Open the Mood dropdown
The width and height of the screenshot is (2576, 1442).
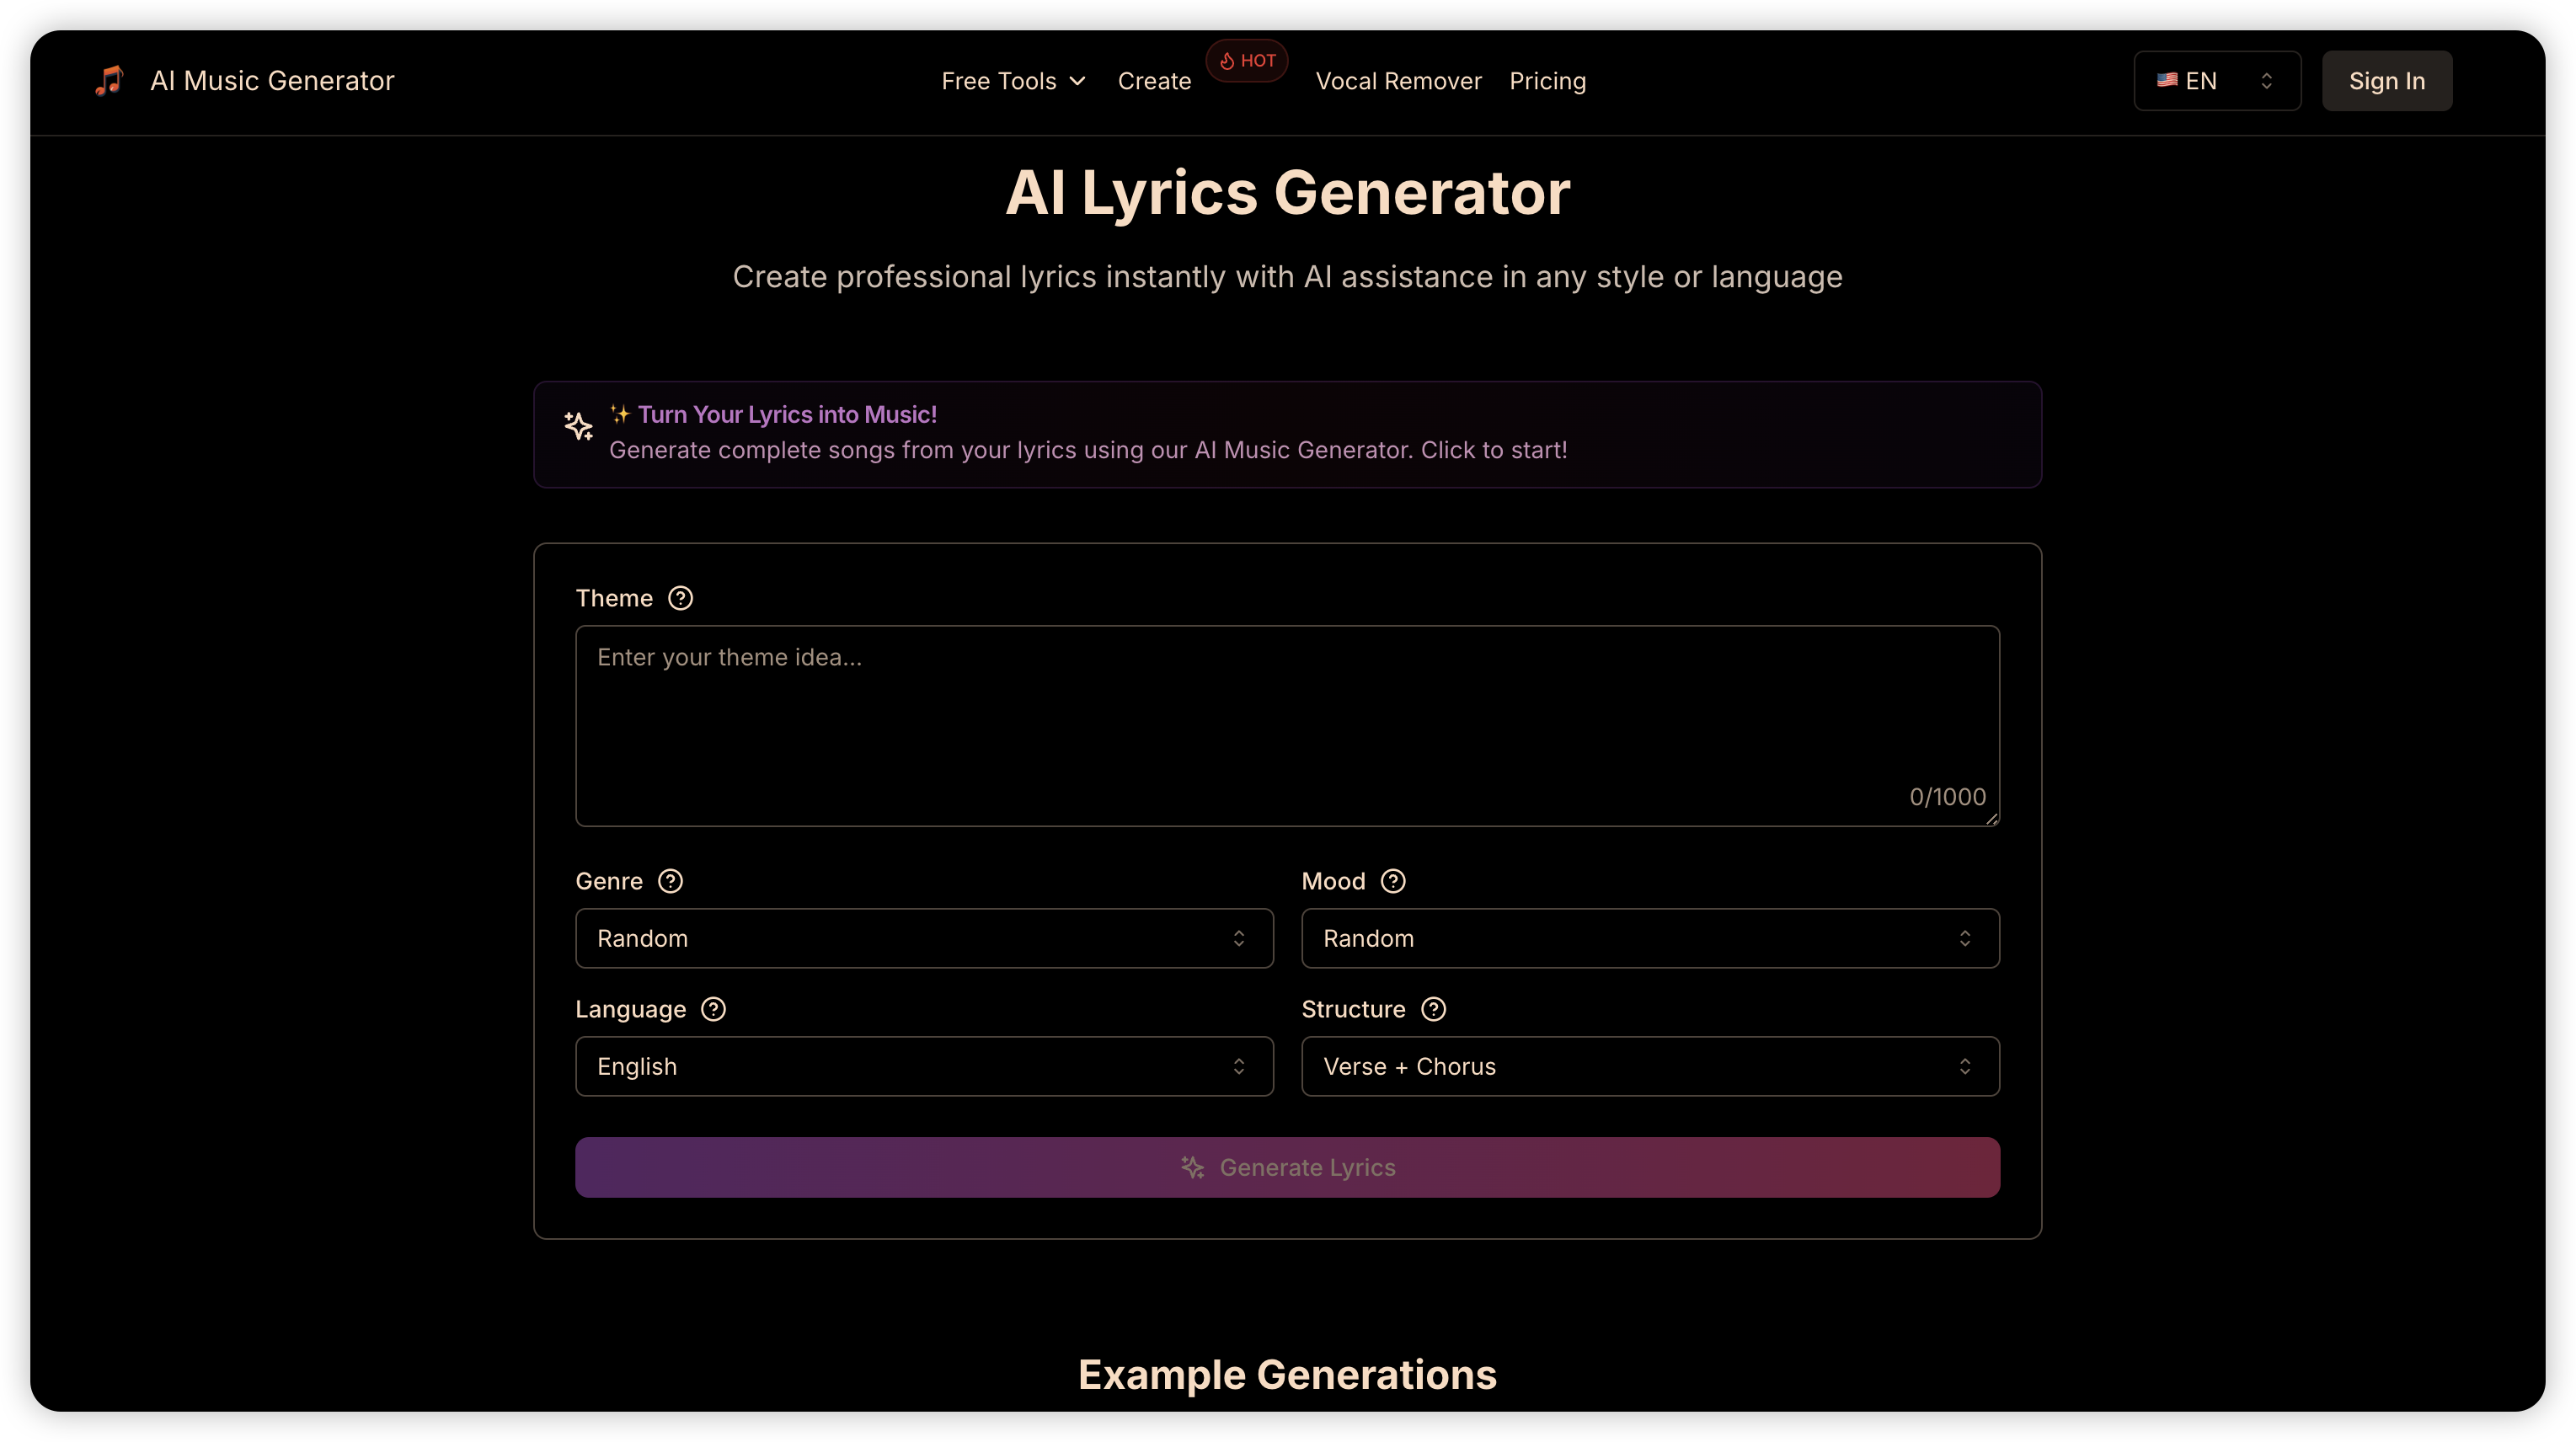click(x=1649, y=938)
